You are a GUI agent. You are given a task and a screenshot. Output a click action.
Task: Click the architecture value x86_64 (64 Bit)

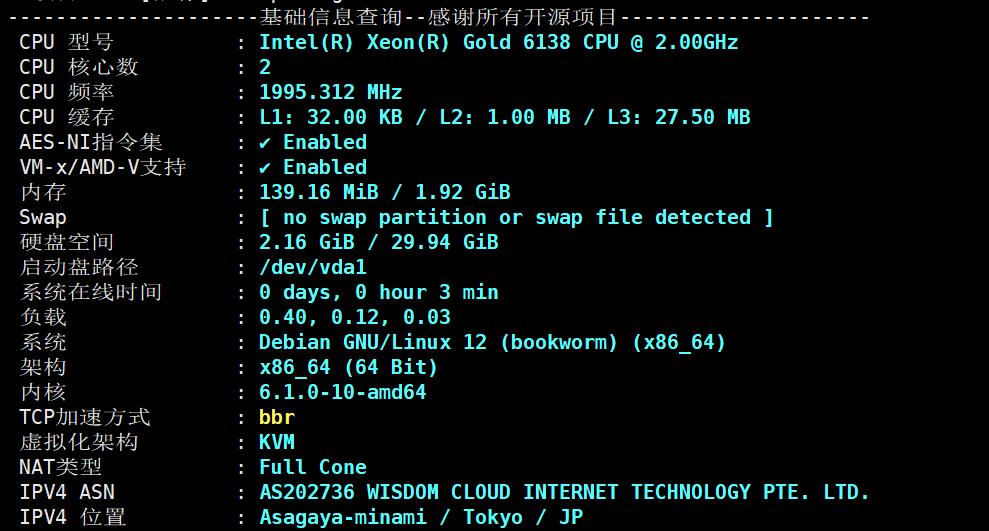[348, 367]
